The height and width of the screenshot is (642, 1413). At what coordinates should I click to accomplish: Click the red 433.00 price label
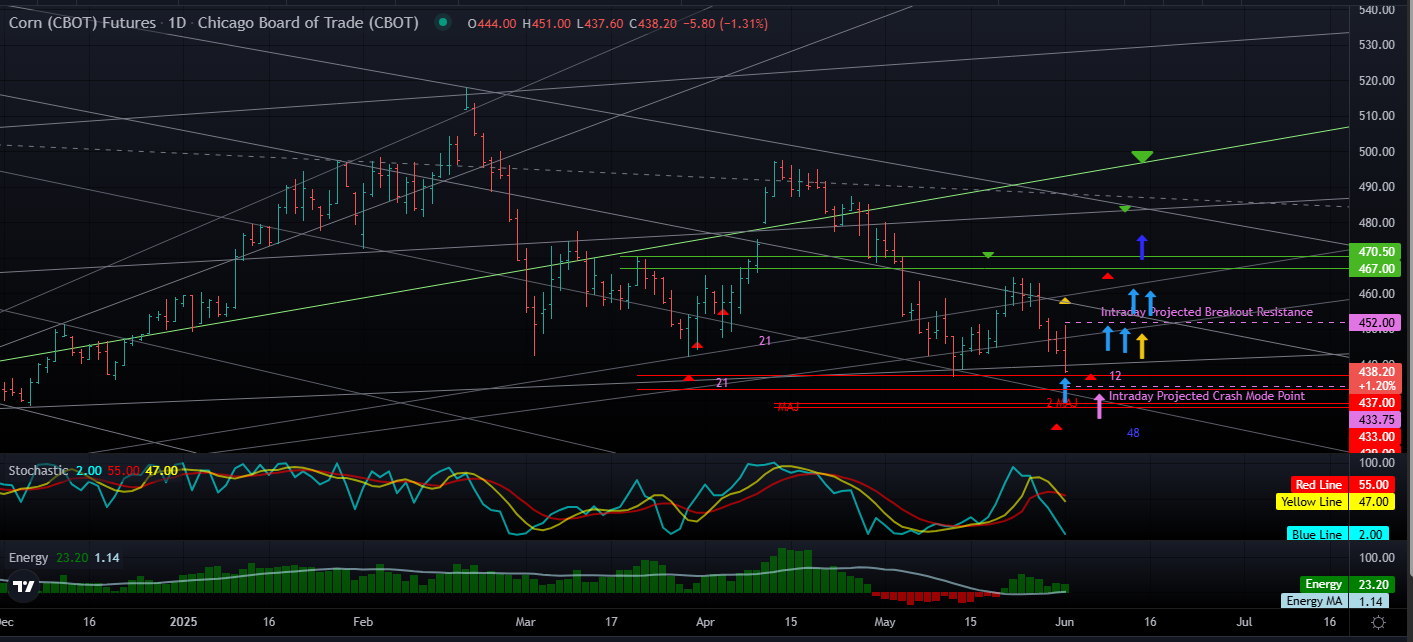click(x=1377, y=437)
